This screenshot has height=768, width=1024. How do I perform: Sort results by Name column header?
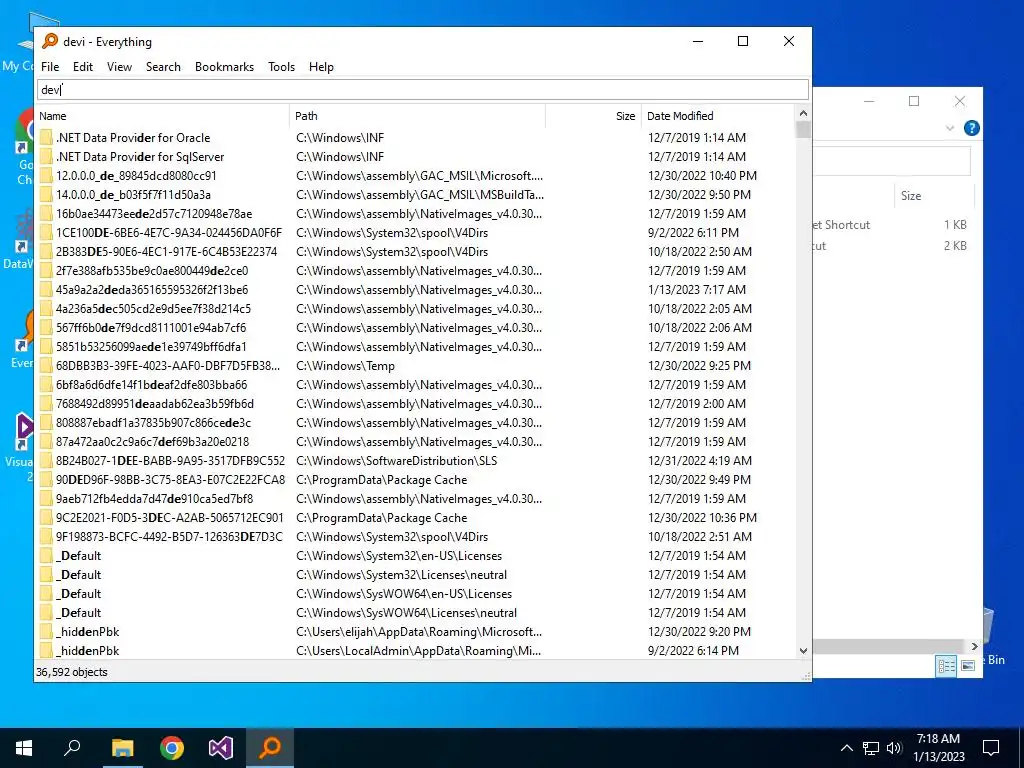coord(162,116)
